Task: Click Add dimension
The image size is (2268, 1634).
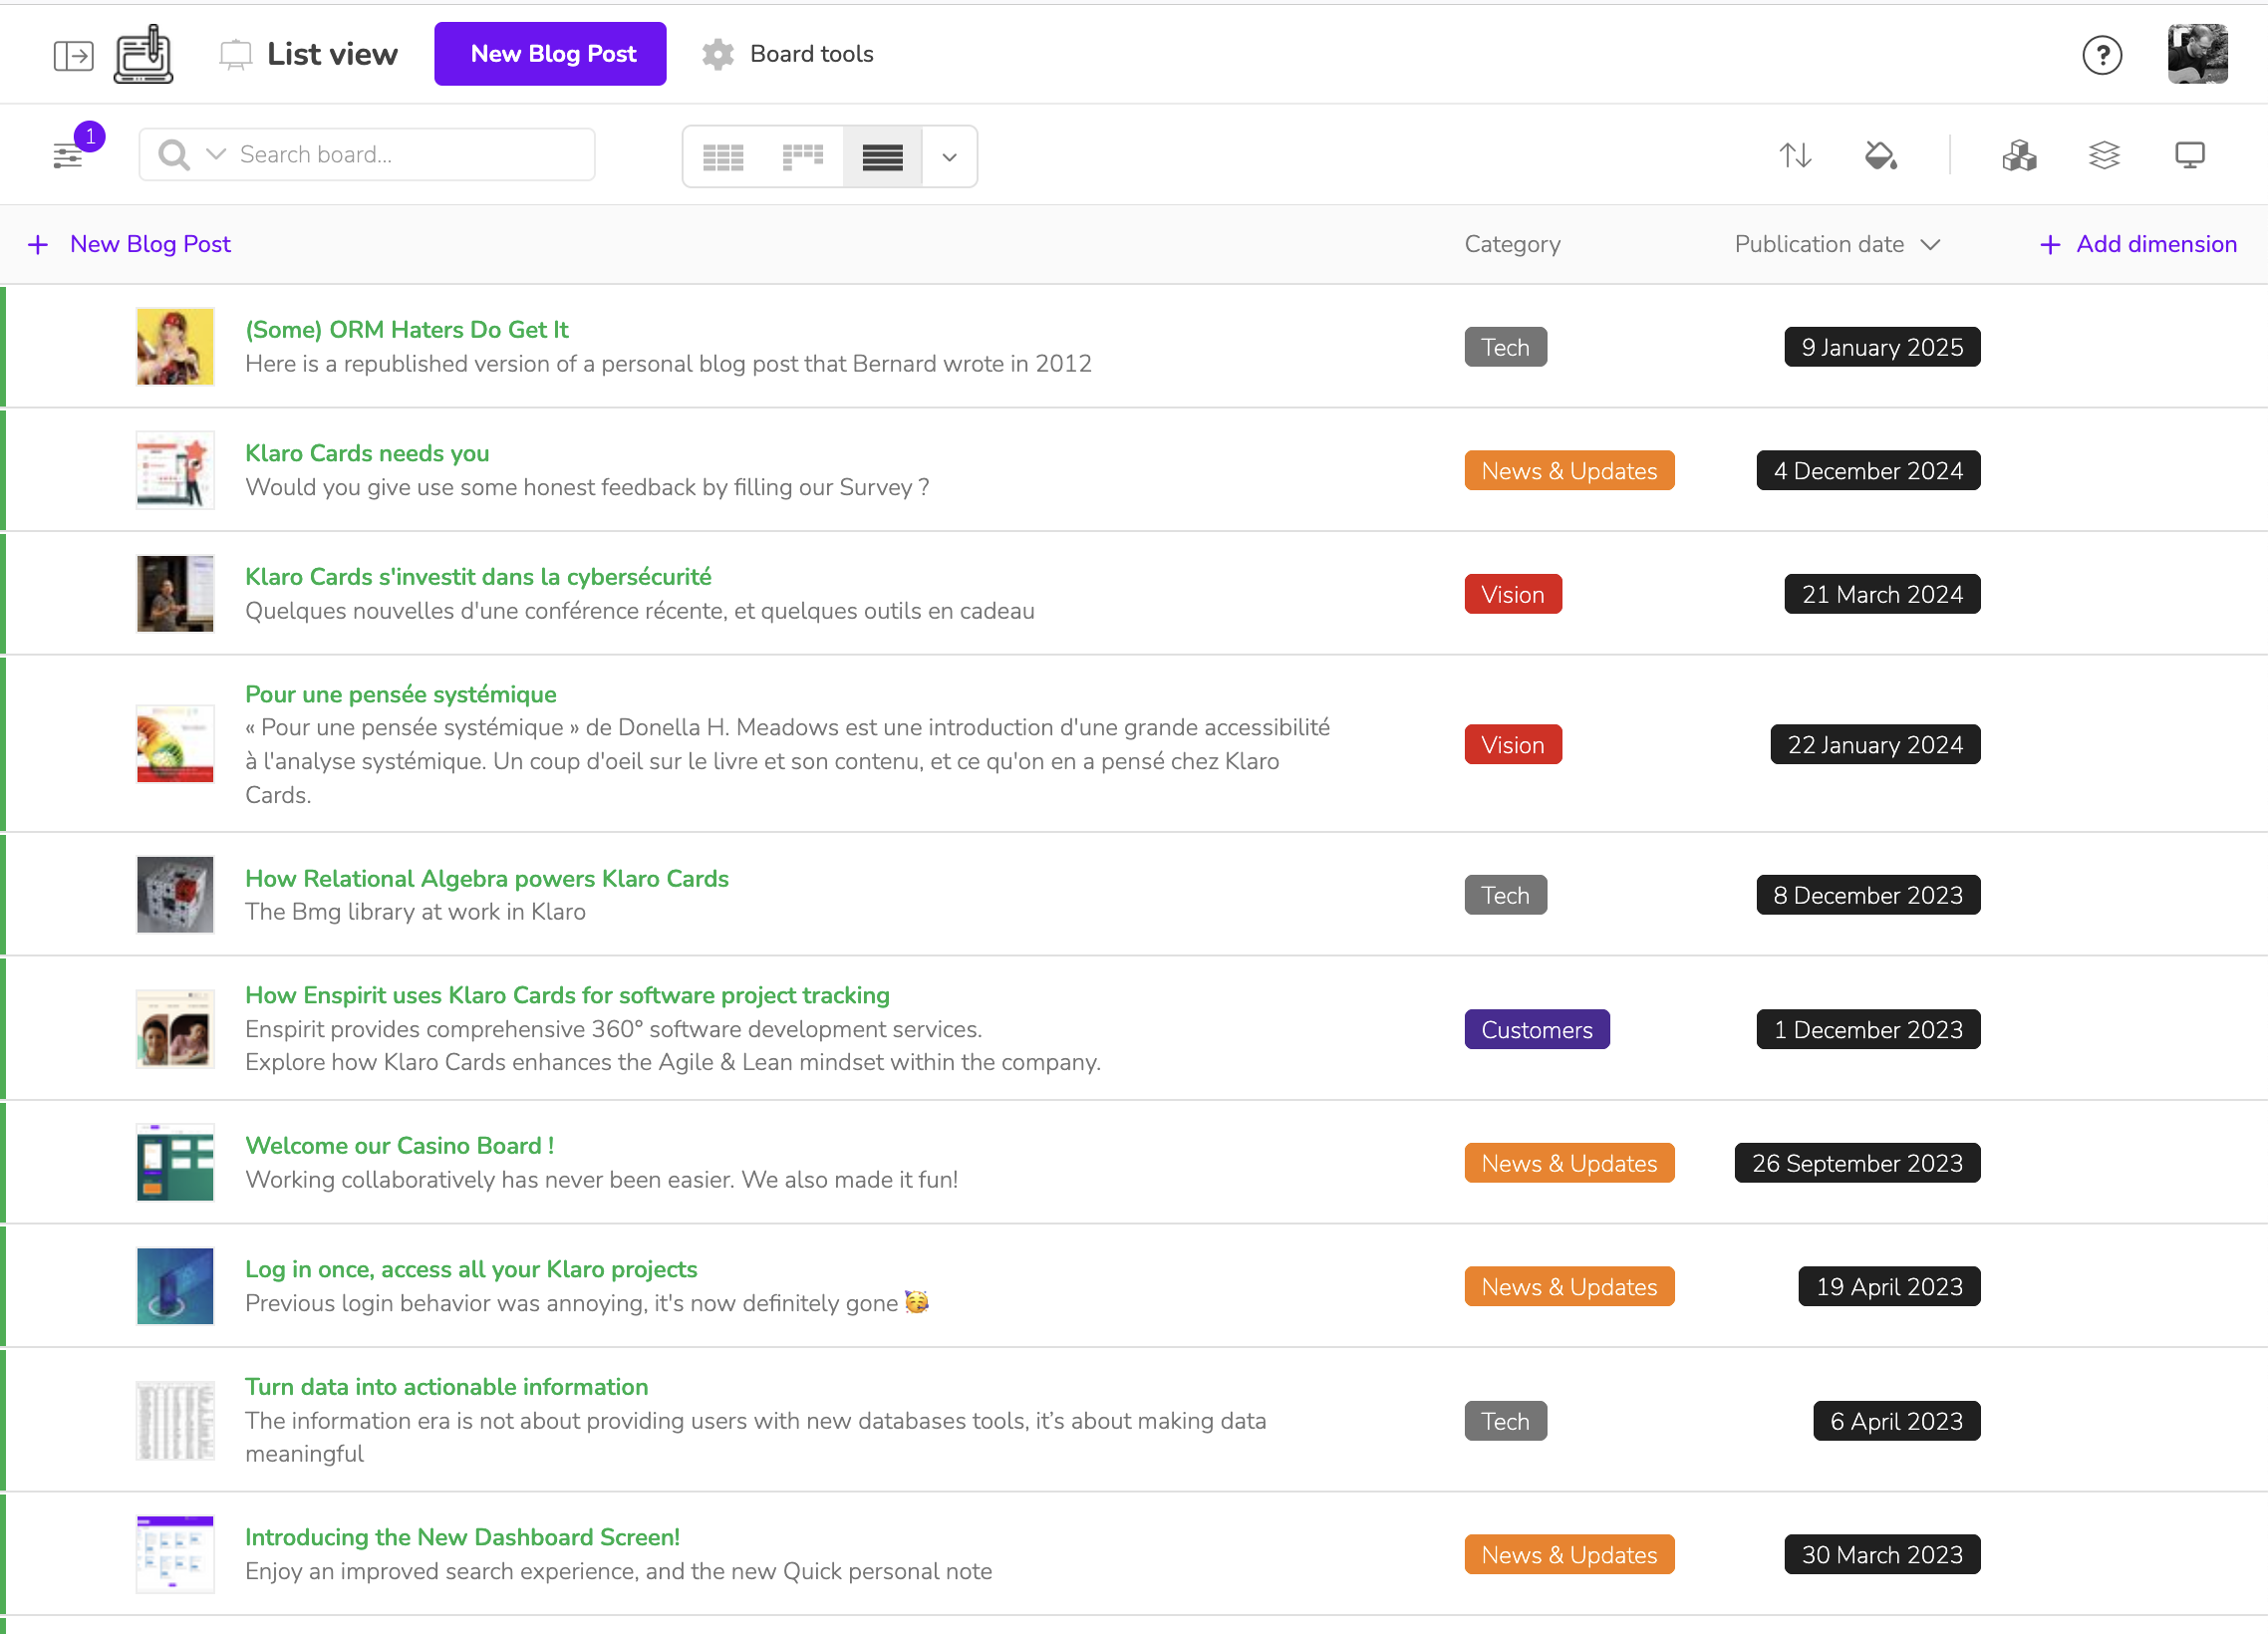Action: point(2138,244)
